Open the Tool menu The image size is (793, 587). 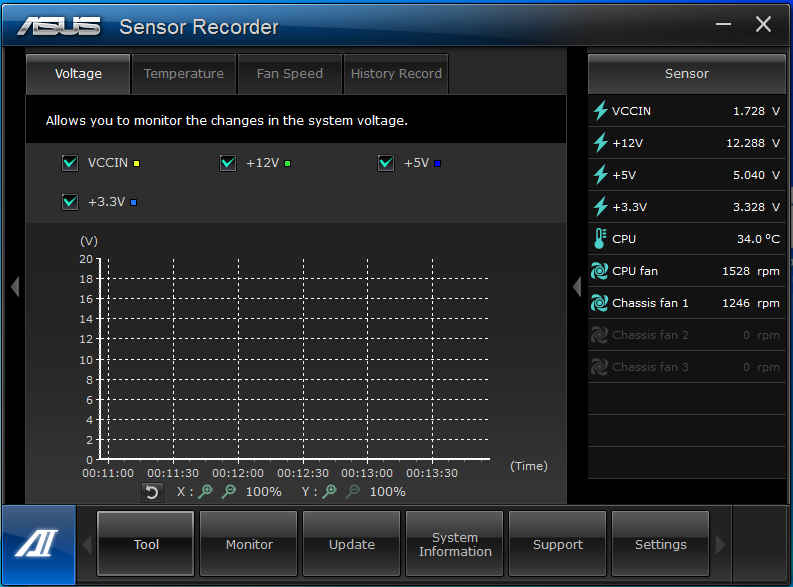click(x=146, y=544)
